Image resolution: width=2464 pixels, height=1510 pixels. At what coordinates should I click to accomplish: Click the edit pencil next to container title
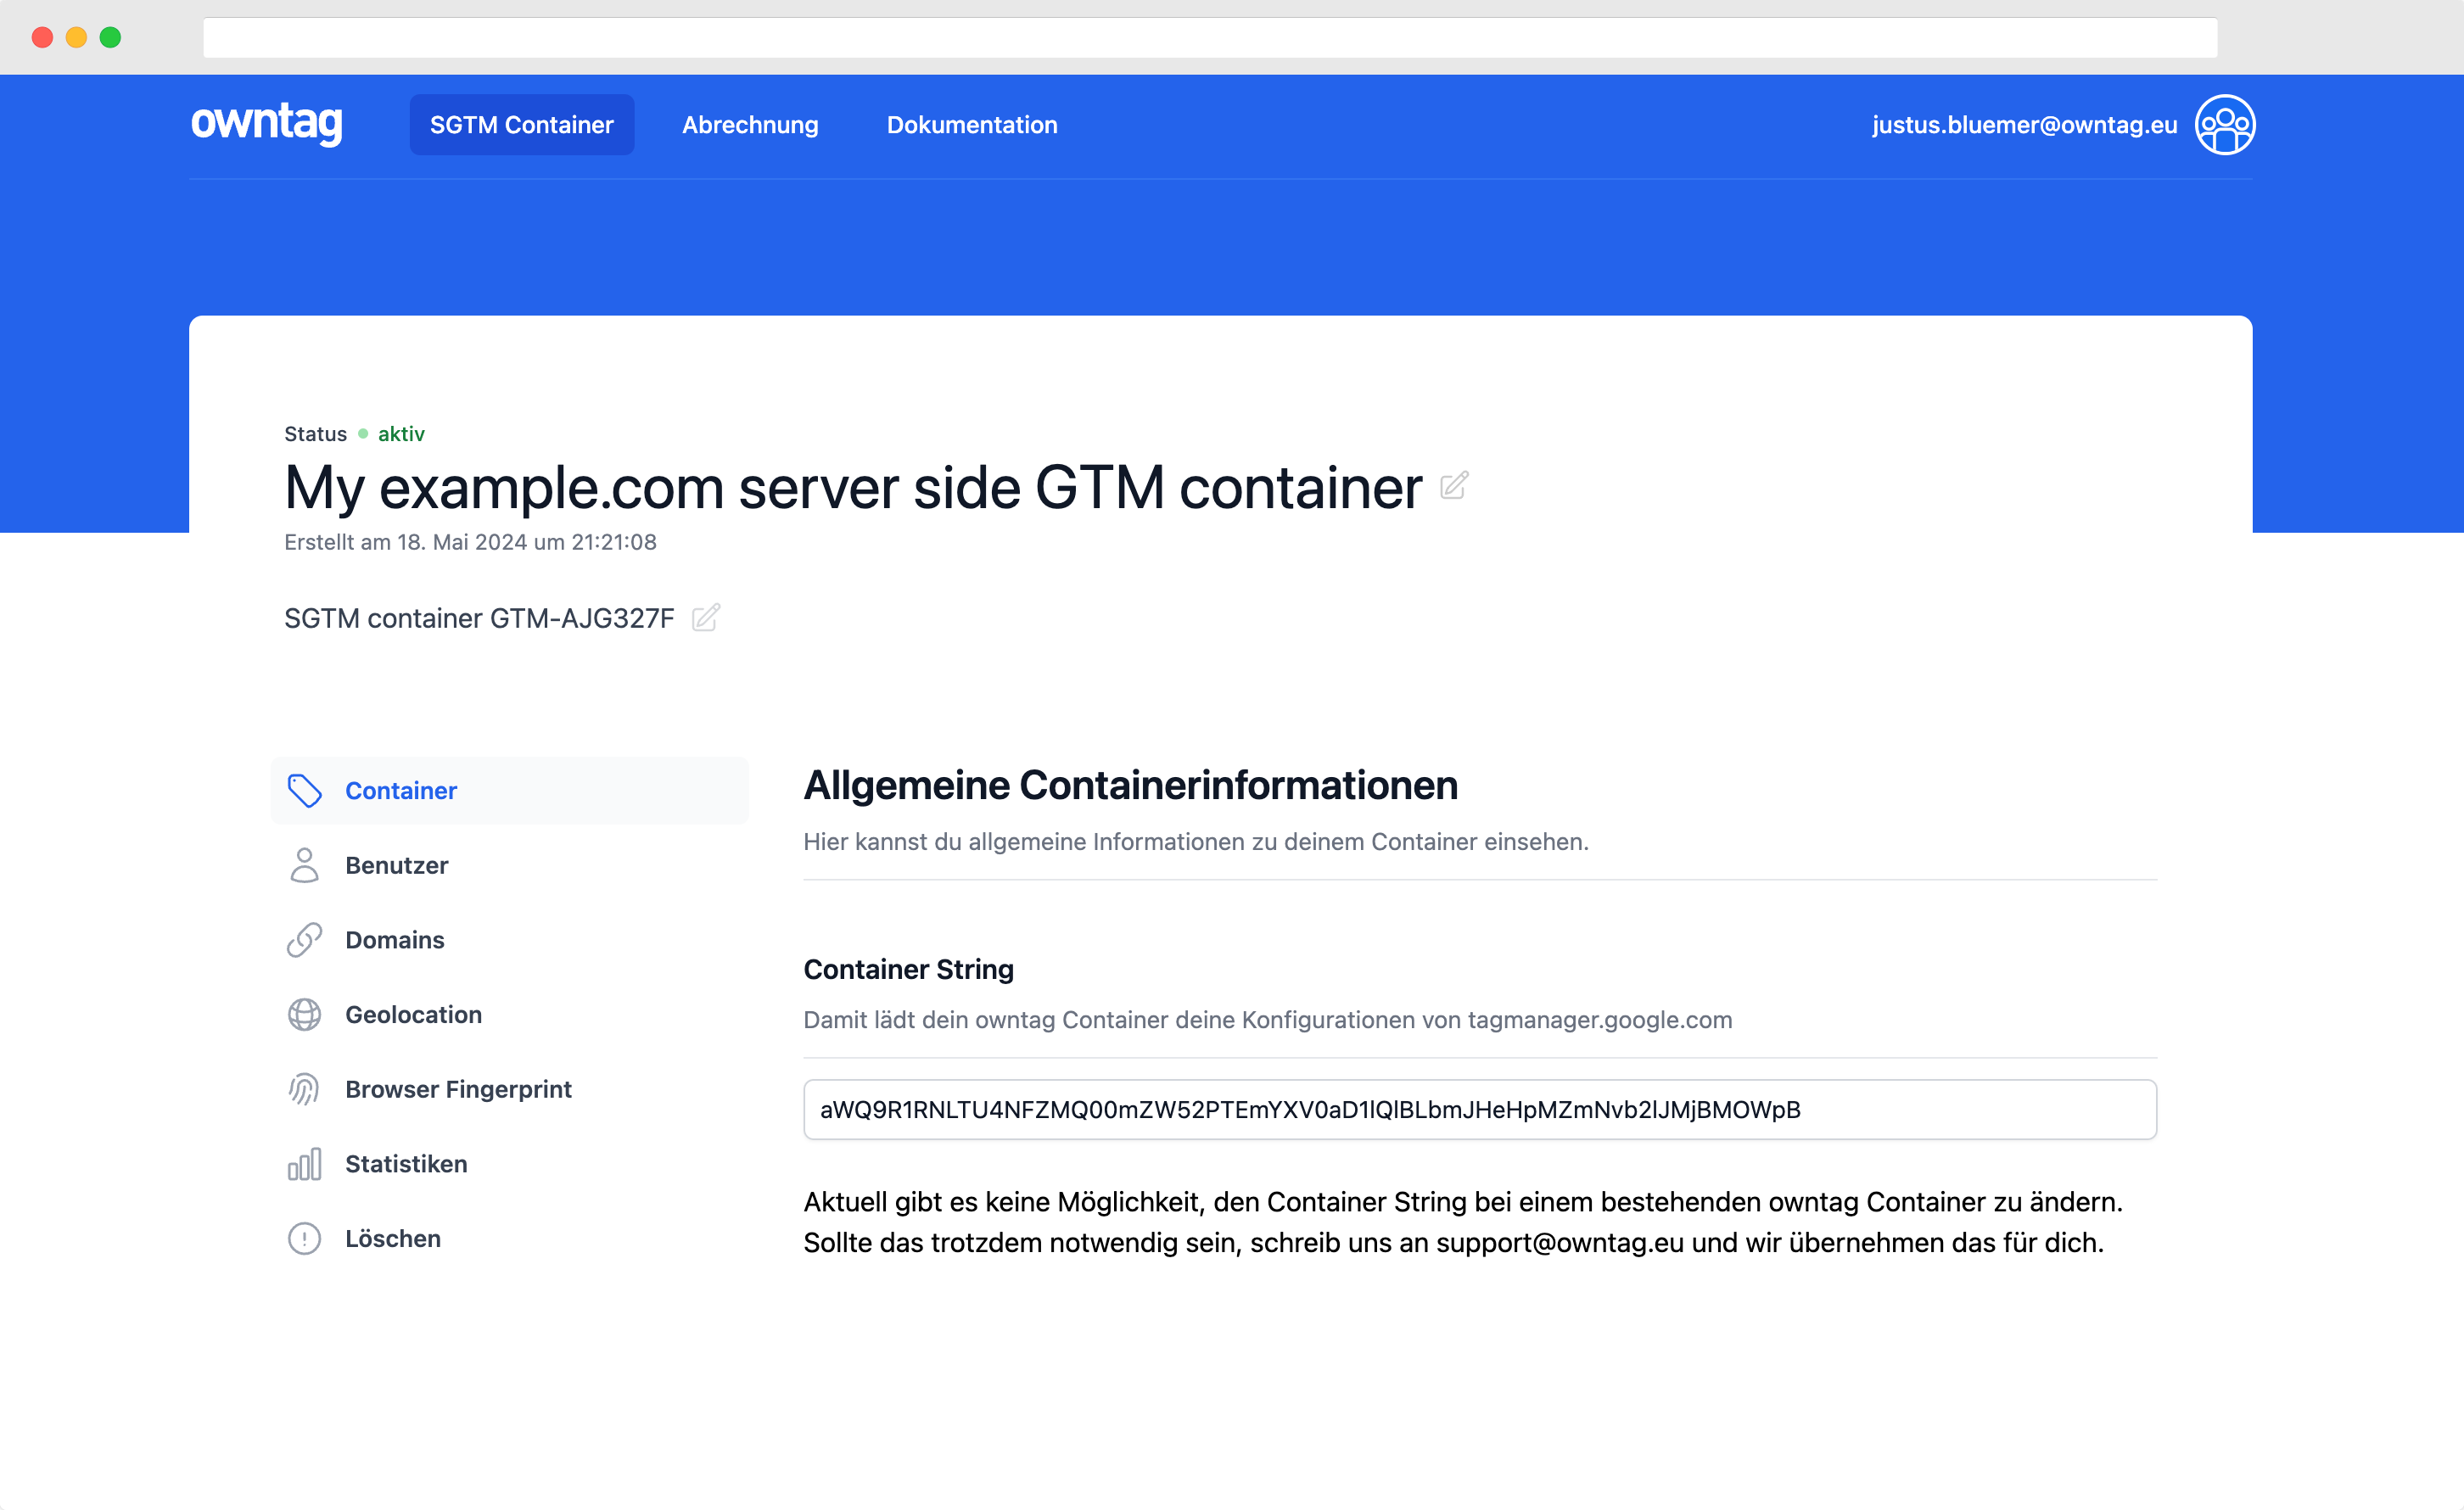point(1454,486)
